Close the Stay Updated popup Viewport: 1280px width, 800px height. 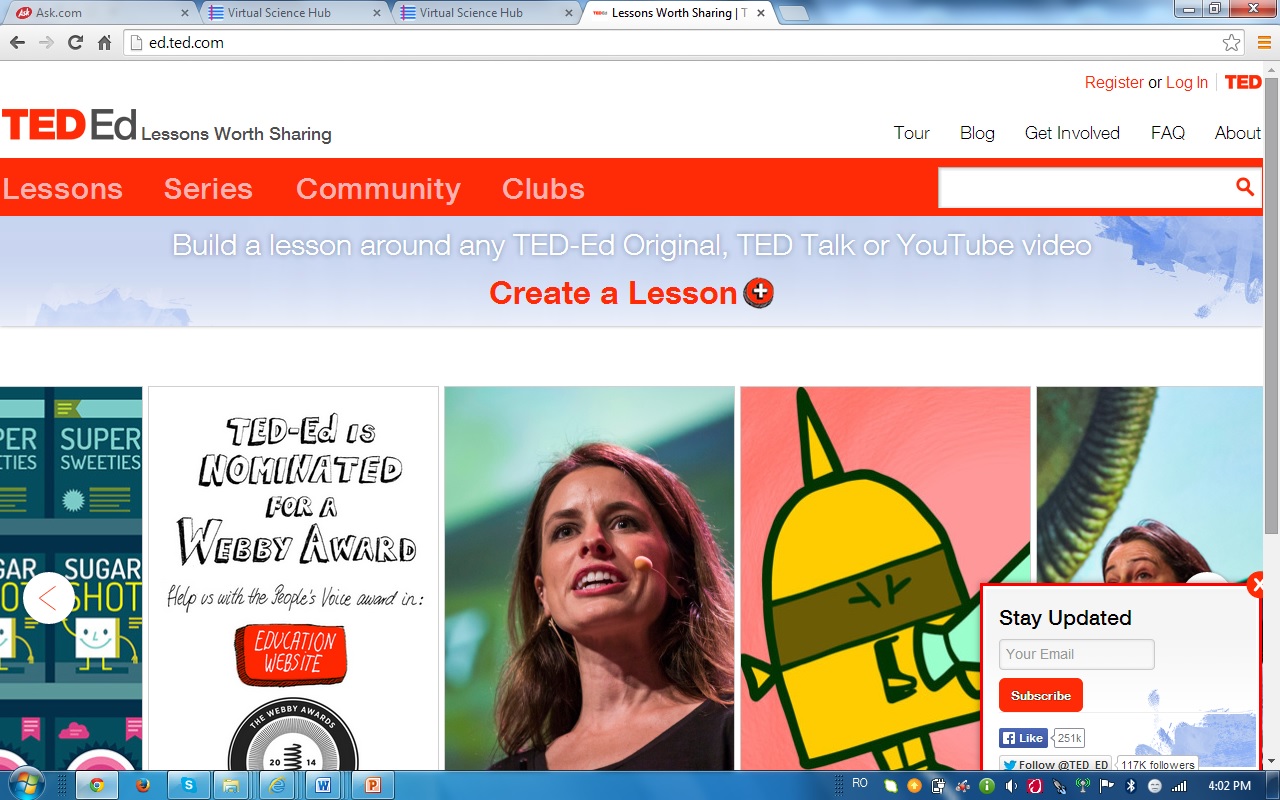[x=1257, y=586]
